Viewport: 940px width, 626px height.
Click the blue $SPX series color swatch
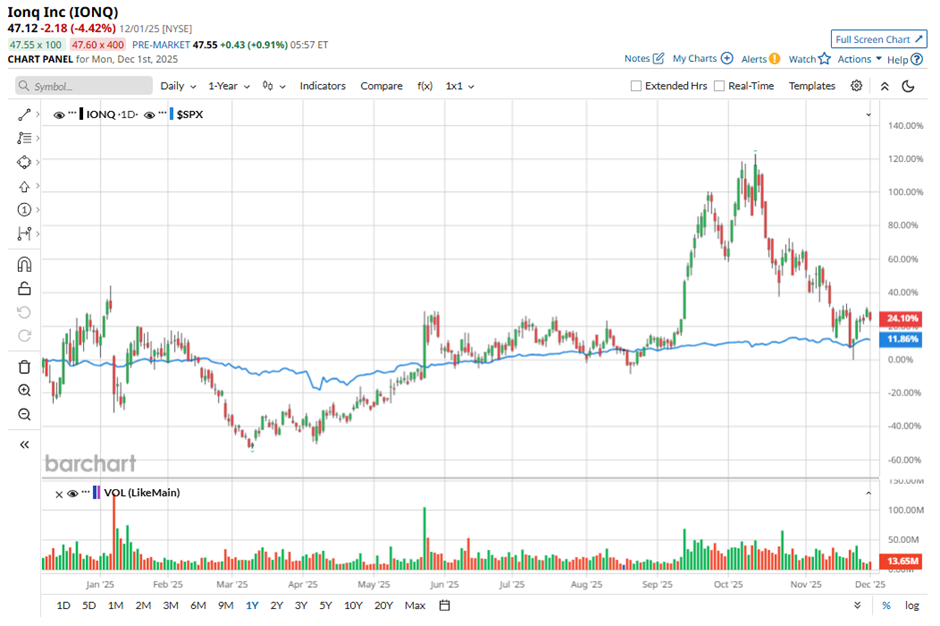tap(171, 115)
